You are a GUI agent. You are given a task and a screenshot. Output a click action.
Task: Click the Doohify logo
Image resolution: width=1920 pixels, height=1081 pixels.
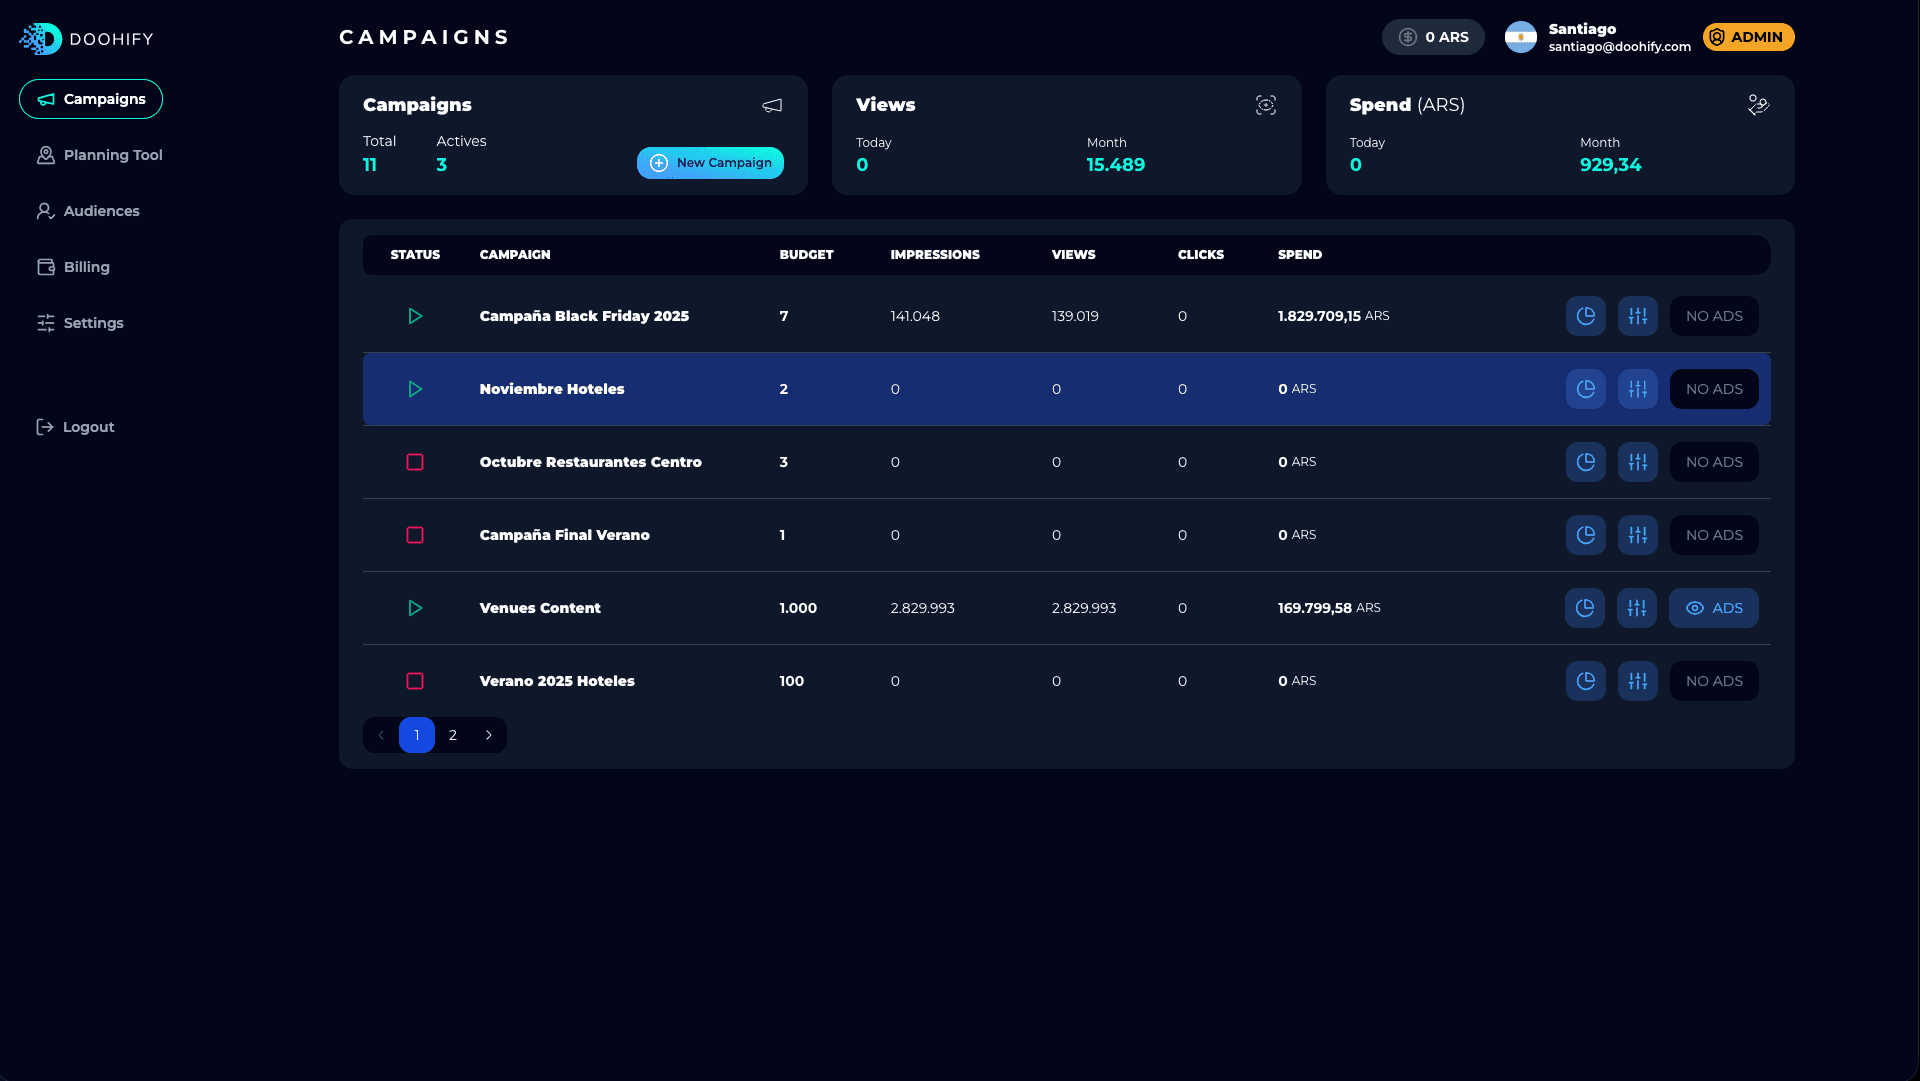[86, 39]
